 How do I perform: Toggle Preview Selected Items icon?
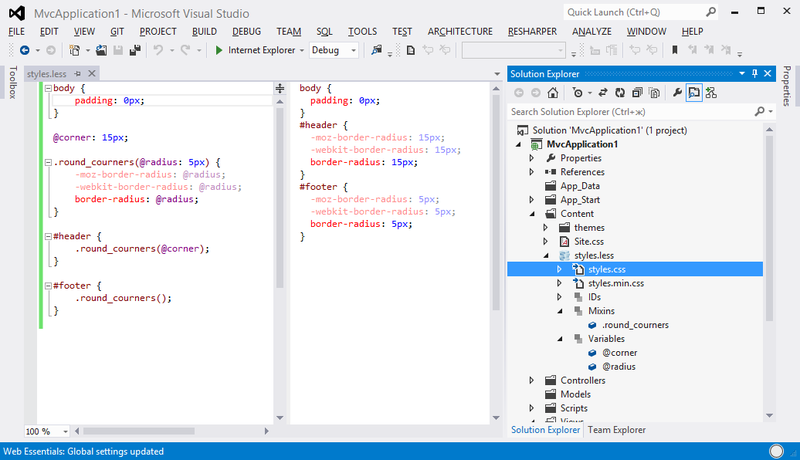pos(694,93)
